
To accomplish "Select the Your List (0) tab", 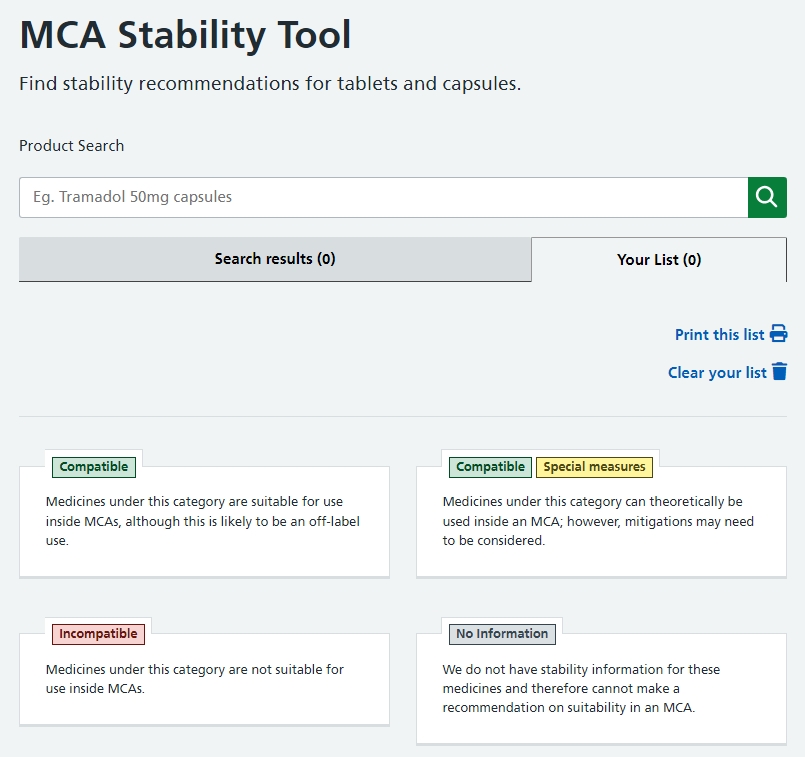I will tap(659, 259).
